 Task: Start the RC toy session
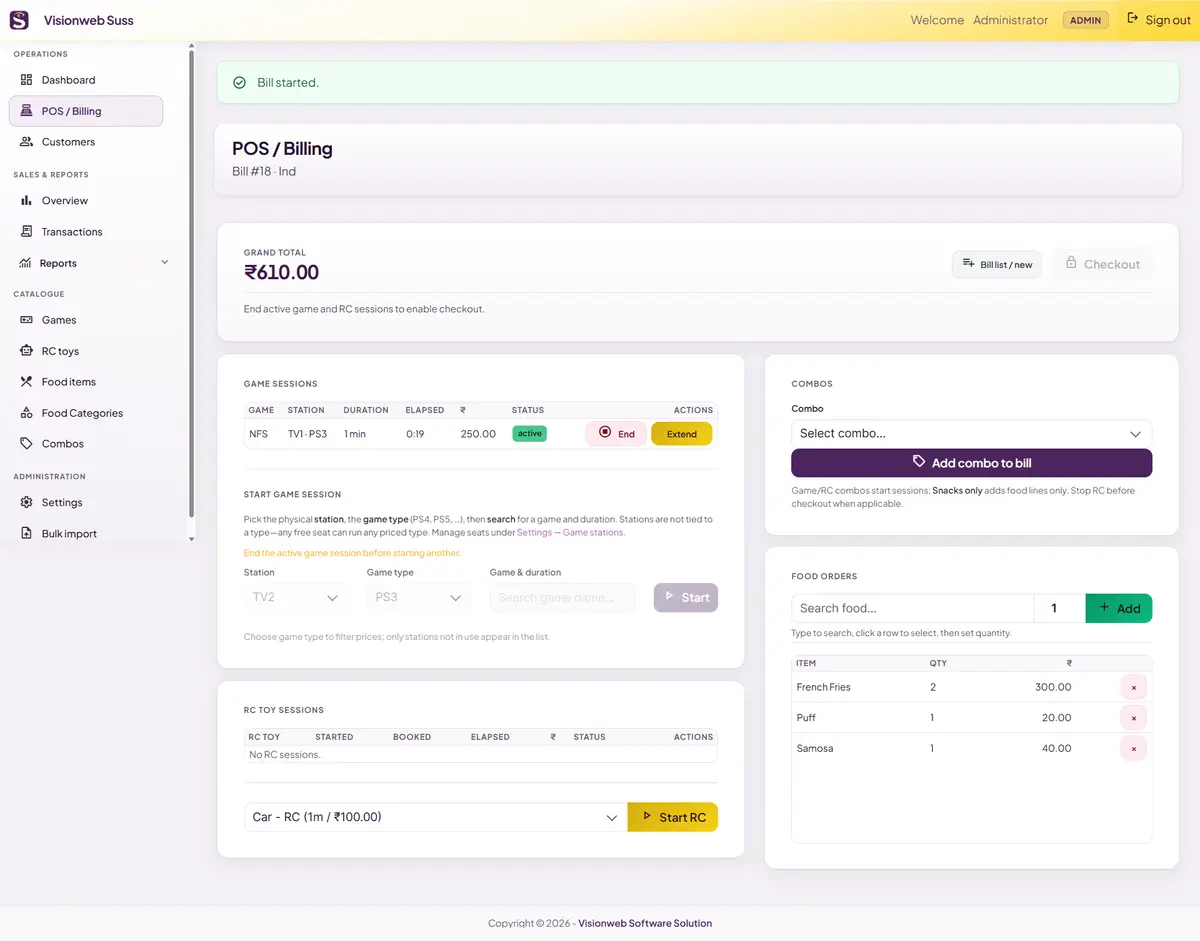pos(673,817)
